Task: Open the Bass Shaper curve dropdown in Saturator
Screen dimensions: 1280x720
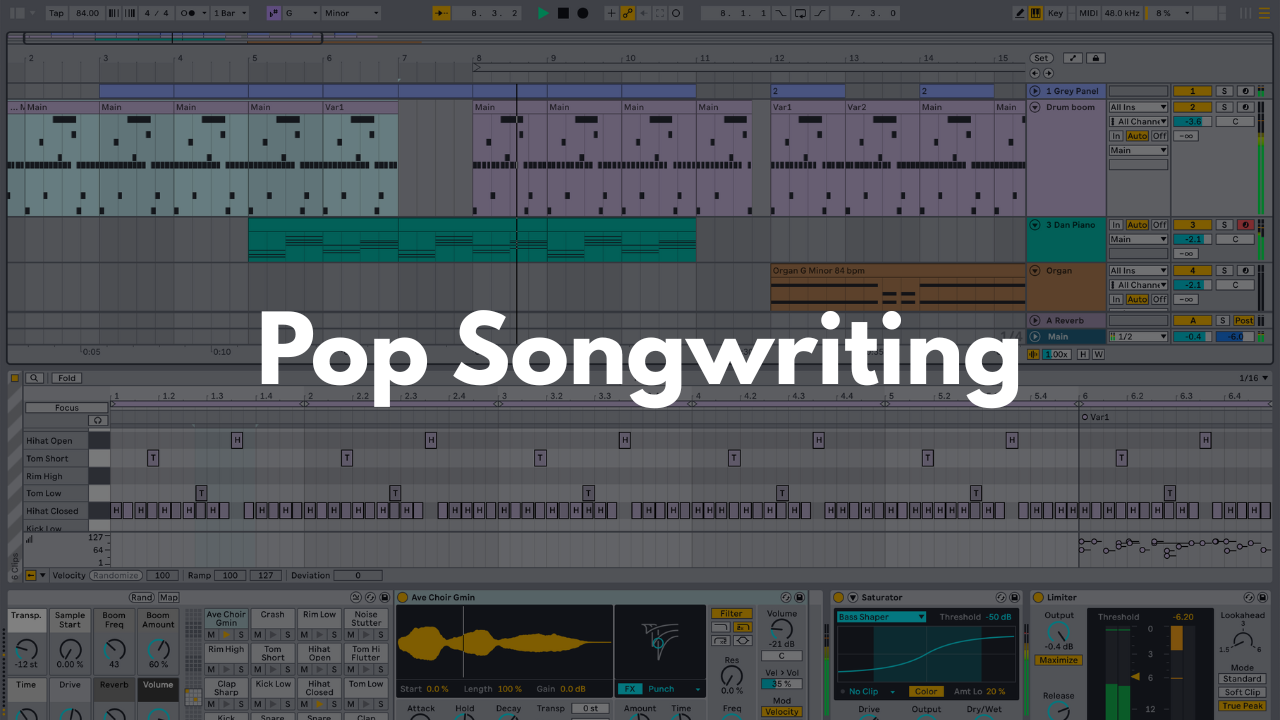Action: pyautogui.click(x=881, y=617)
